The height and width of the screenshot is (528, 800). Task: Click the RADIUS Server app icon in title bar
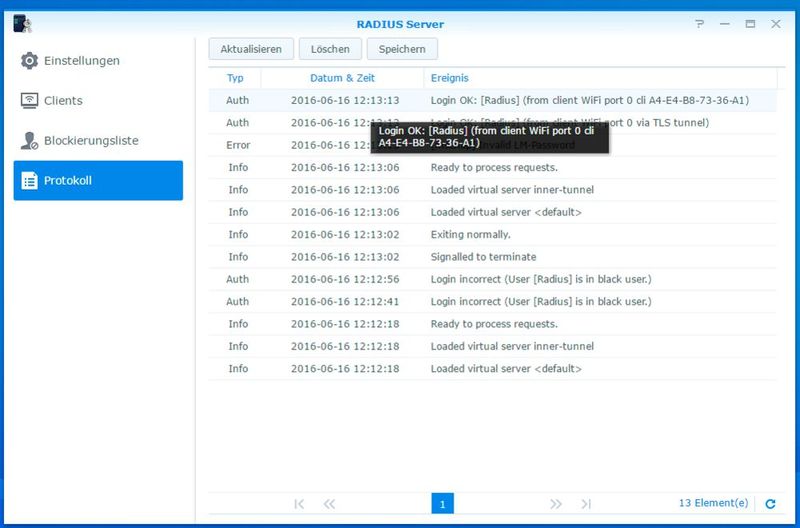coord(22,23)
